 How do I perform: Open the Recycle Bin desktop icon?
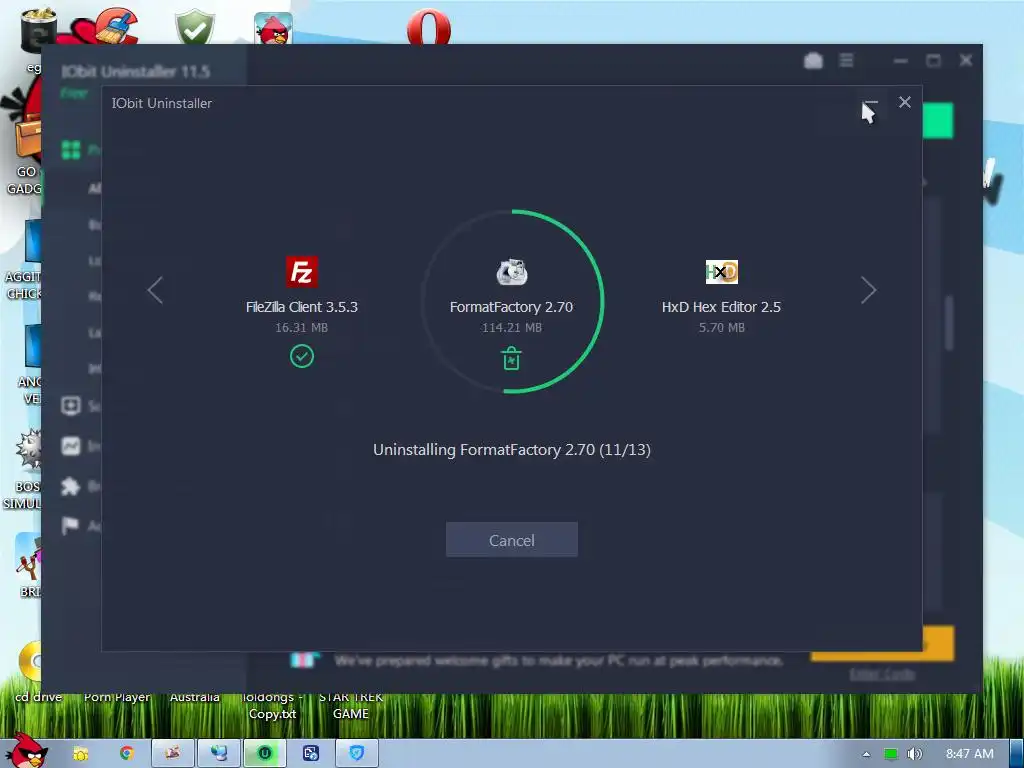[39, 29]
